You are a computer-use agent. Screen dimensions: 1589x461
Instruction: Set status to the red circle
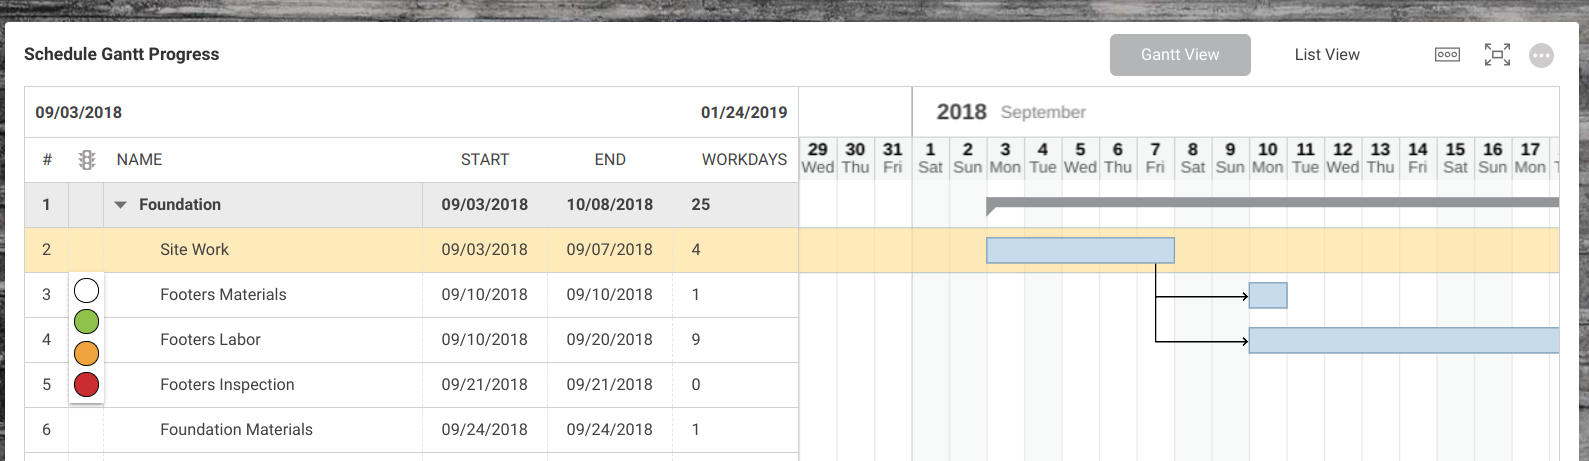pyautogui.click(x=87, y=384)
